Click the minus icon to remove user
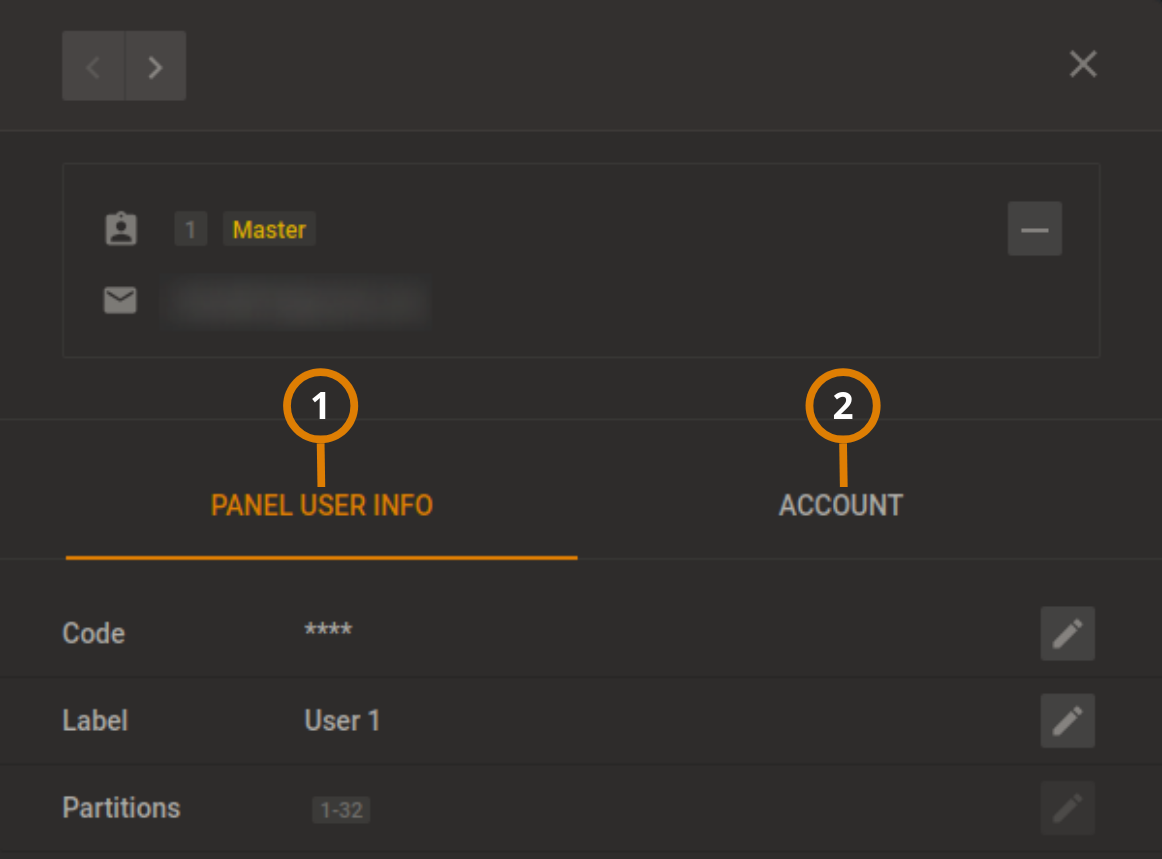 tap(1034, 229)
